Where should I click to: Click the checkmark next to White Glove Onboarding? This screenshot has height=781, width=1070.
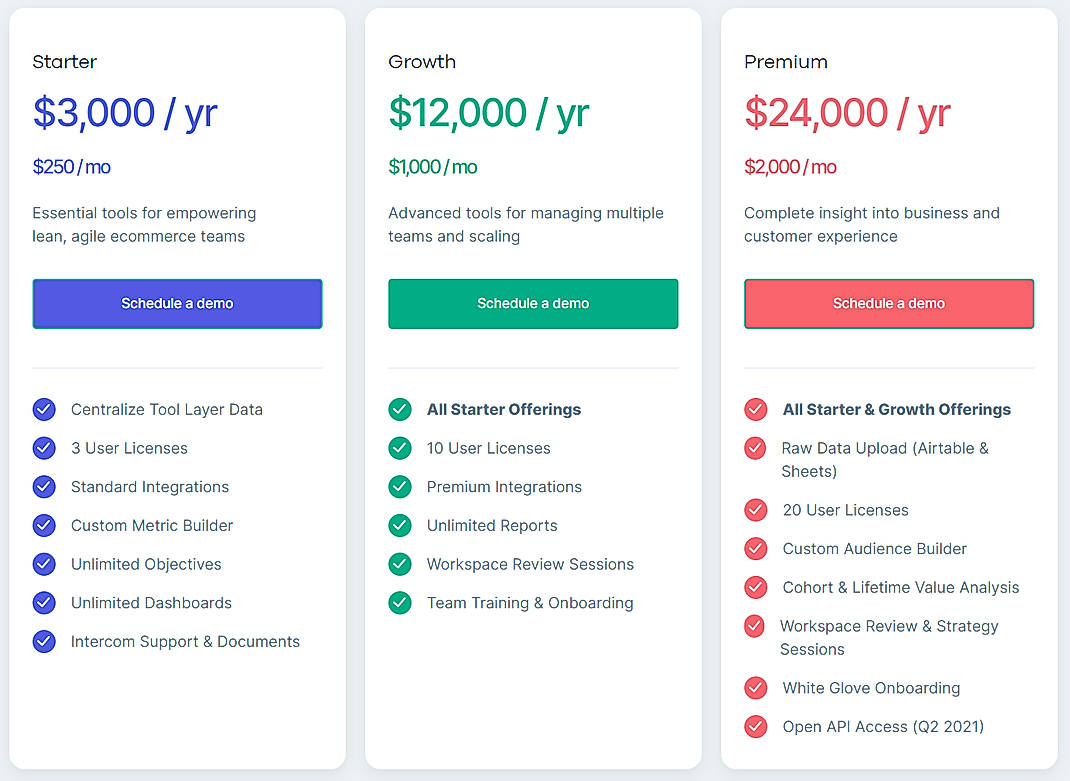755,688
